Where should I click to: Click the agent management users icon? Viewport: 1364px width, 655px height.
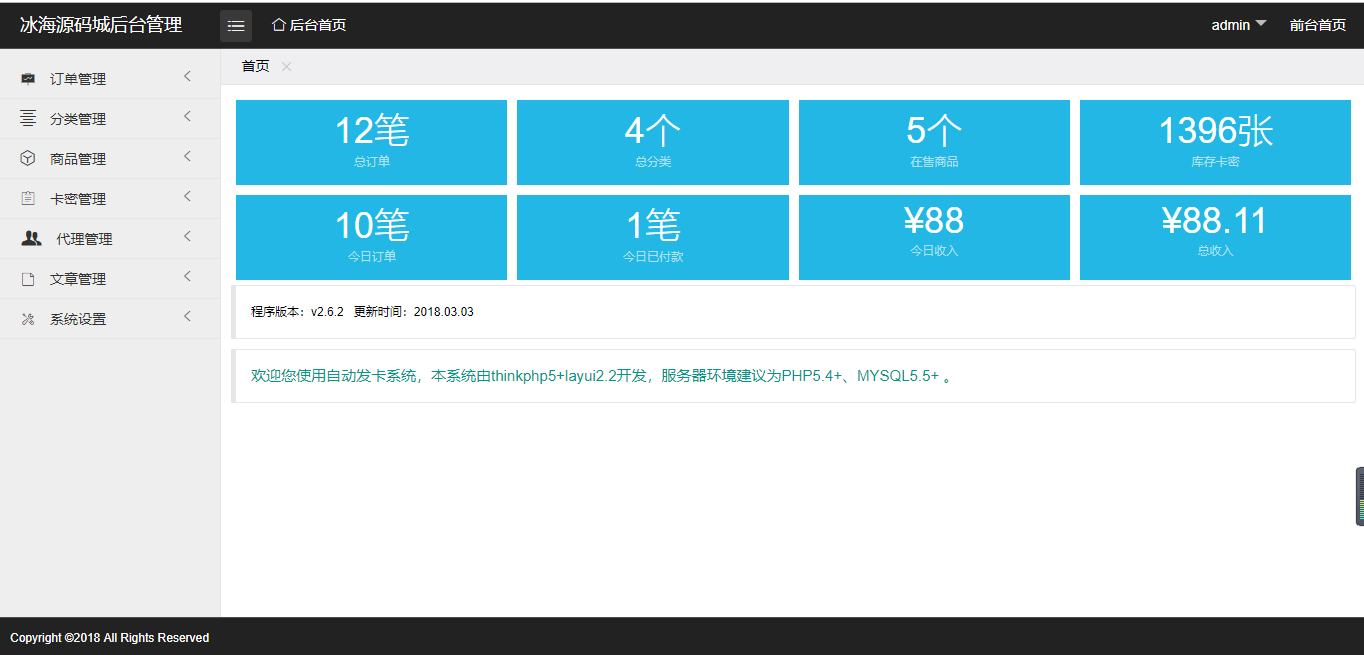click(x=31, y=239)
